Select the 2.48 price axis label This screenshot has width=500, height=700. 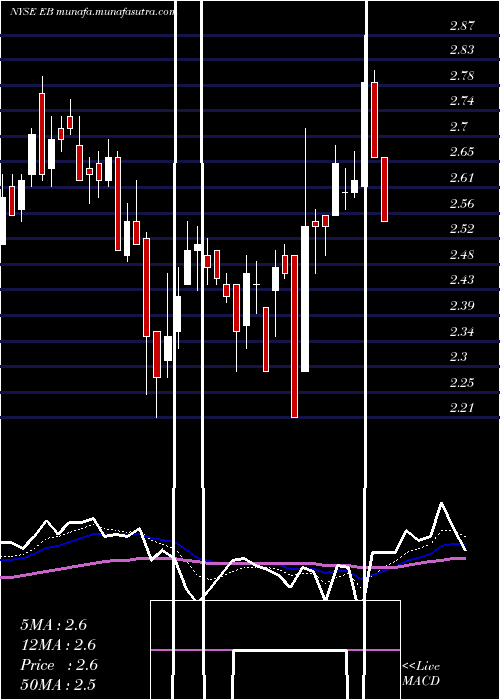click(x=462, y=254)
